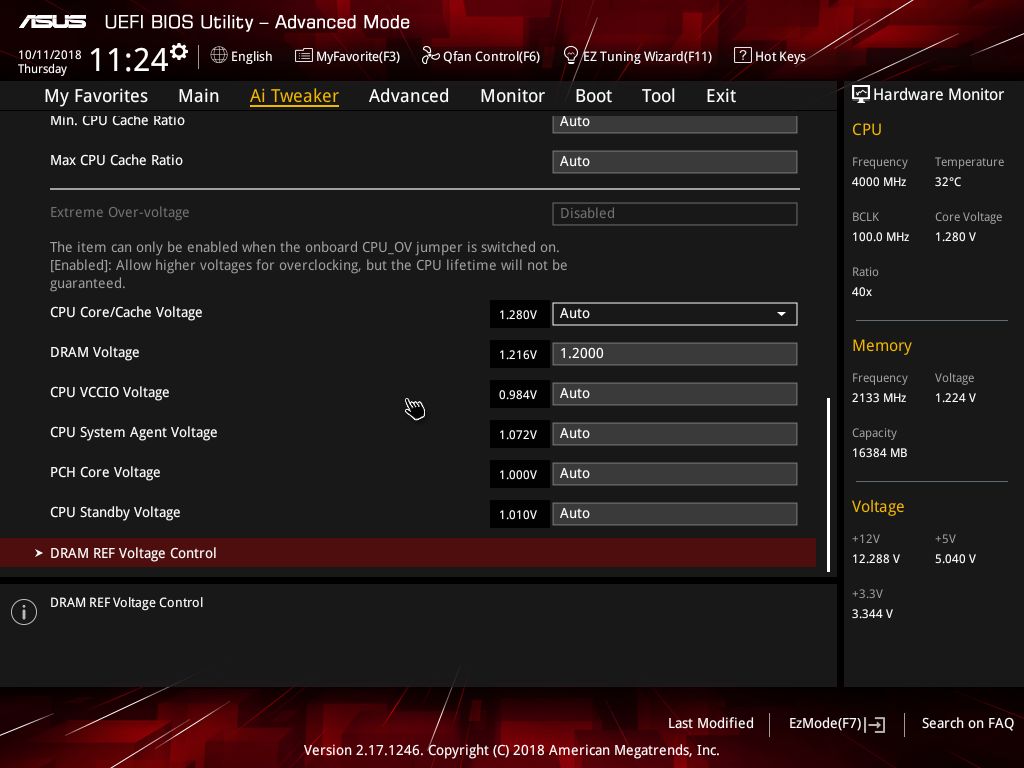This screenshot has width=1024, height=768.
Task: Click the 1.072V System Agent reading
Action: [519, 434]
